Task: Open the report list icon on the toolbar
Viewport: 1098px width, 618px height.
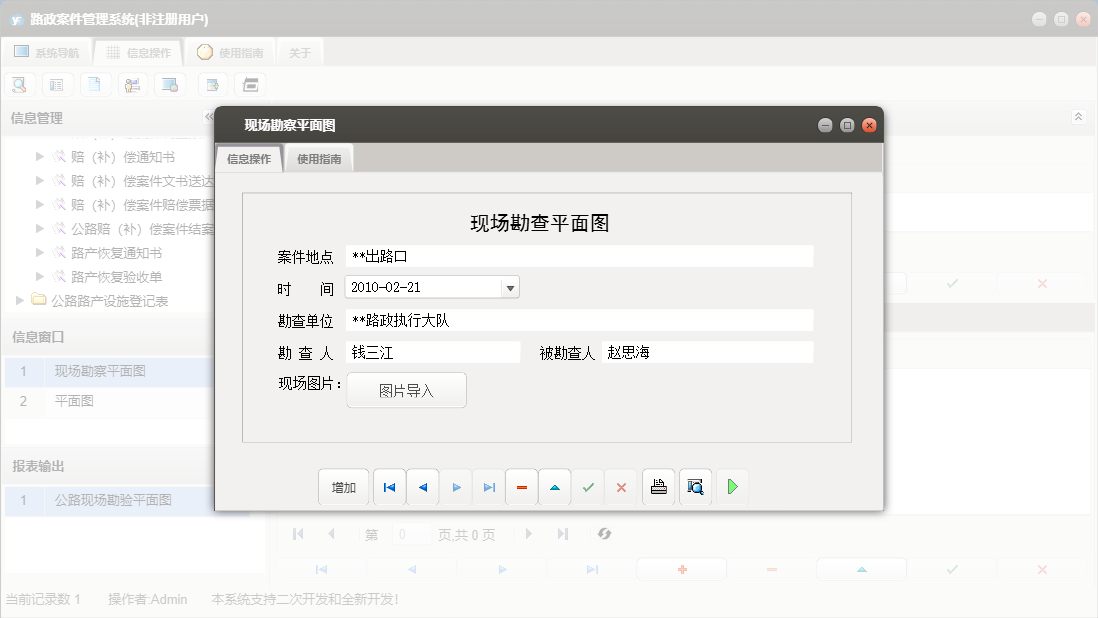Action: click(x=57, y=84)
